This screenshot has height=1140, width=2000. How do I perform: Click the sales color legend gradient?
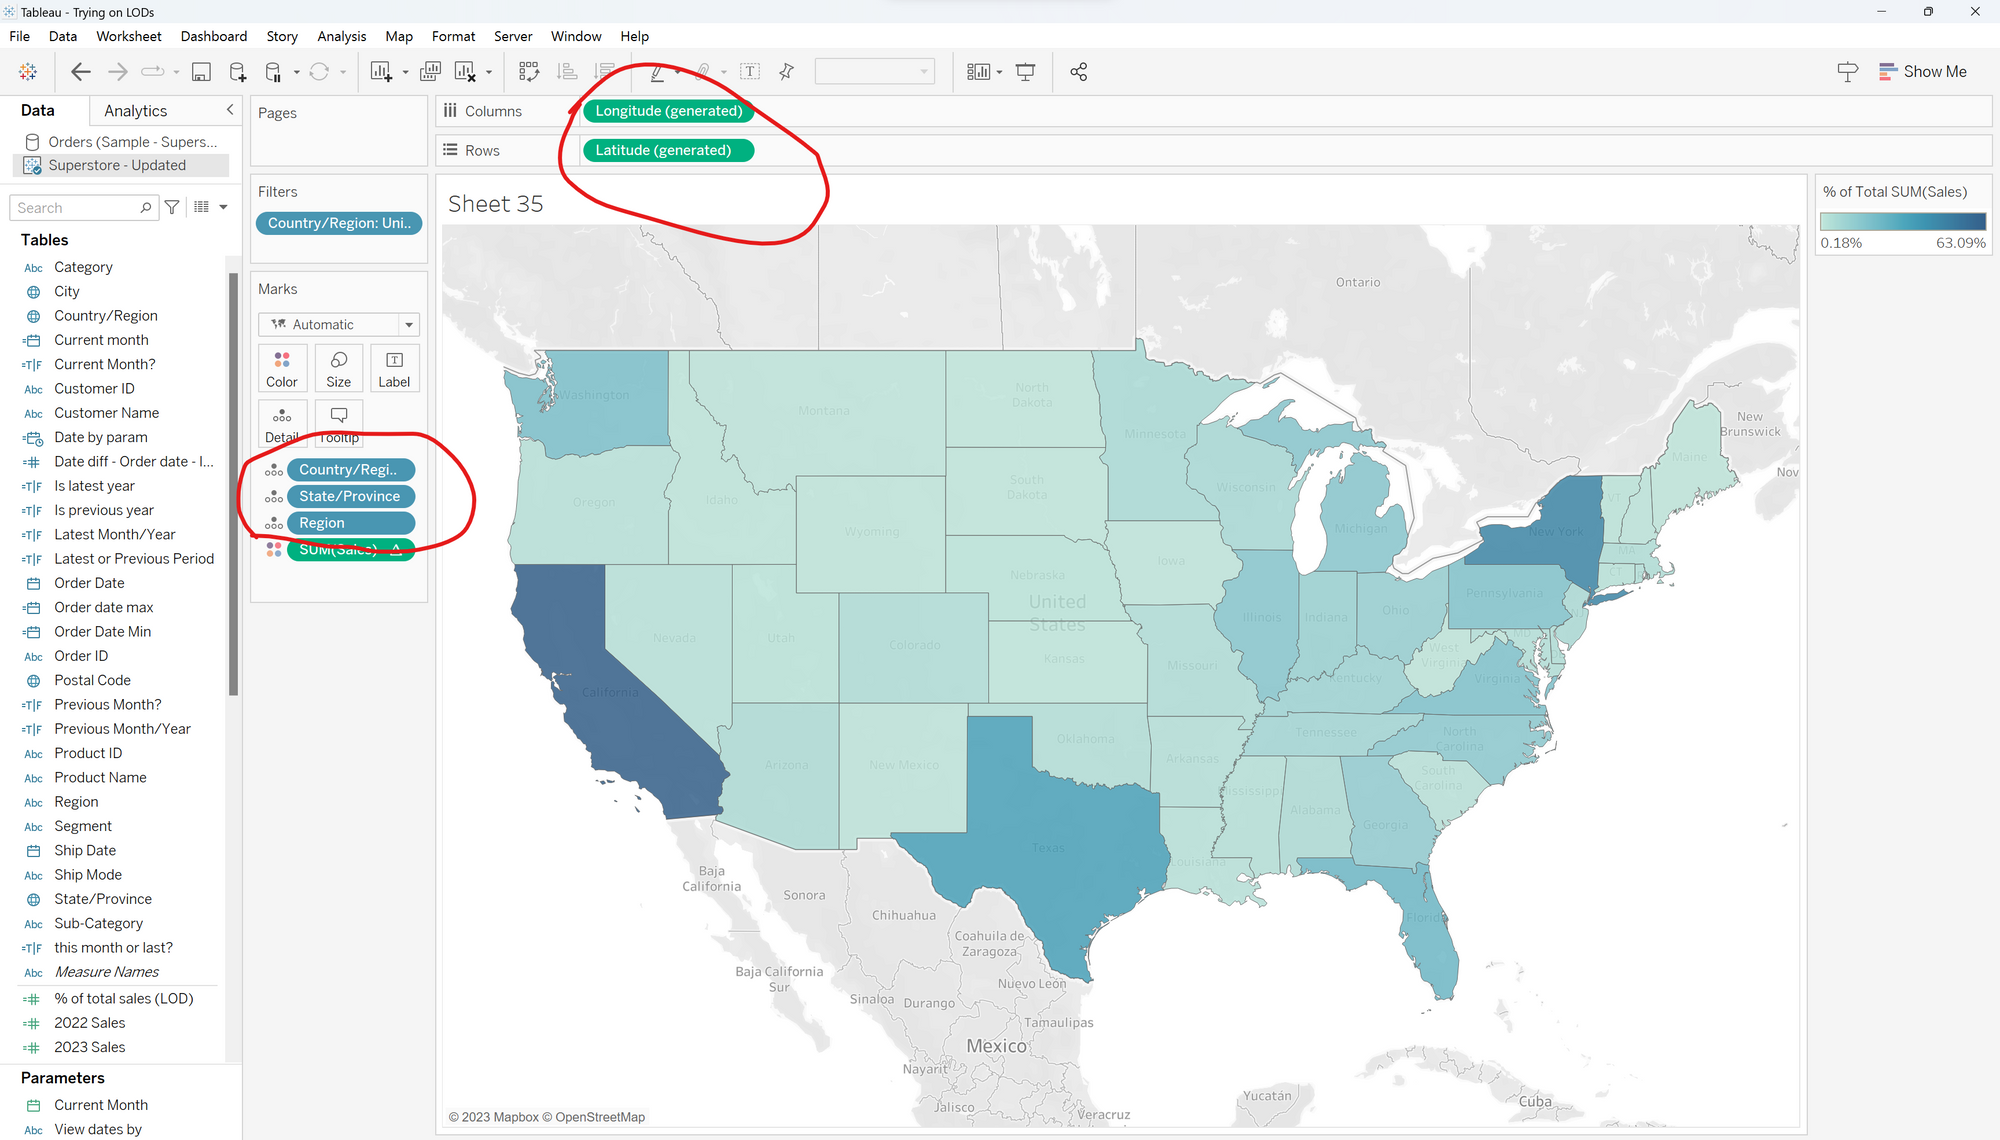pos(1902,222)
